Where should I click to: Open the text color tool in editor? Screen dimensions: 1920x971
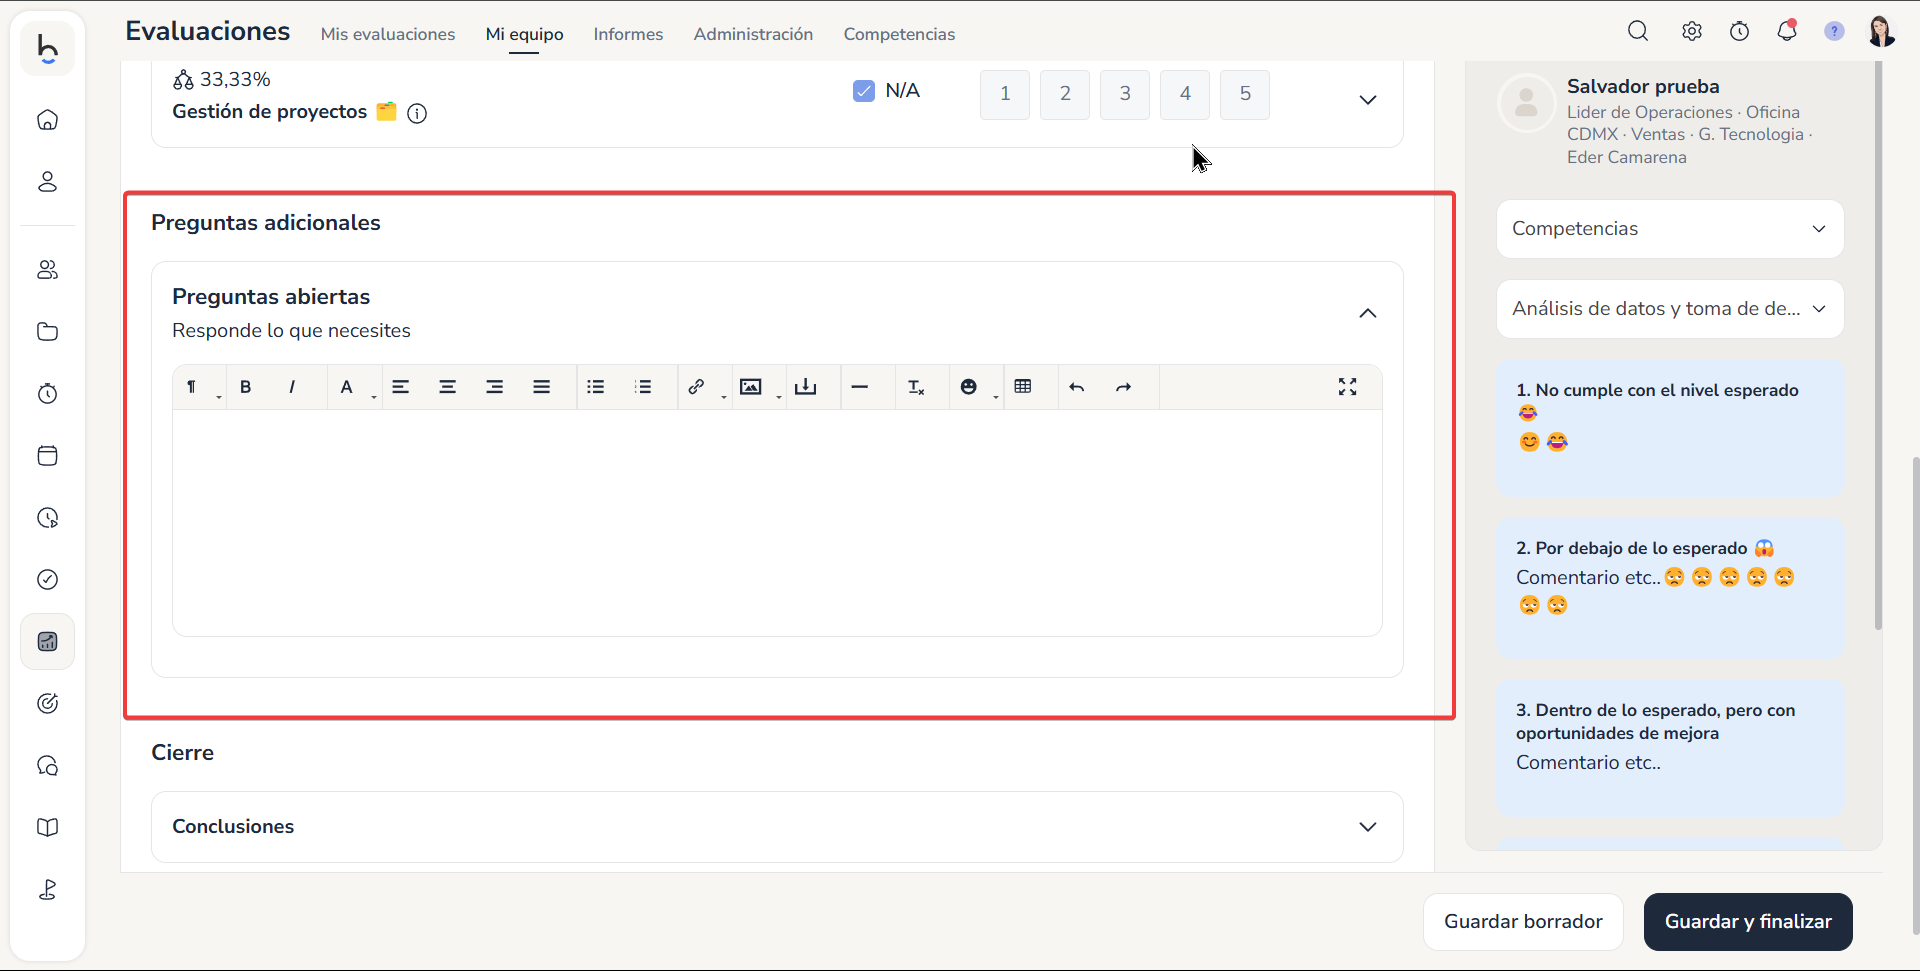pos(346,387)
